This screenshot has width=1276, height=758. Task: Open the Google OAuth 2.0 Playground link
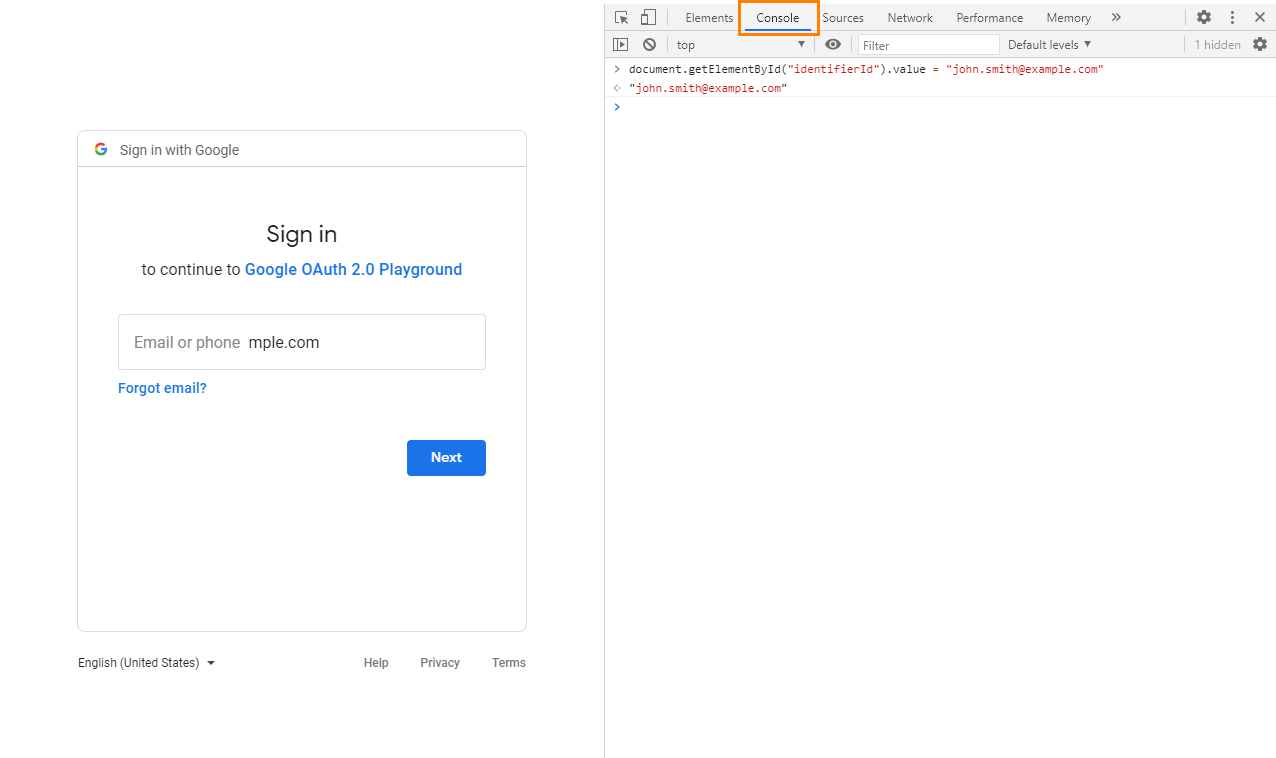(353, 269)
